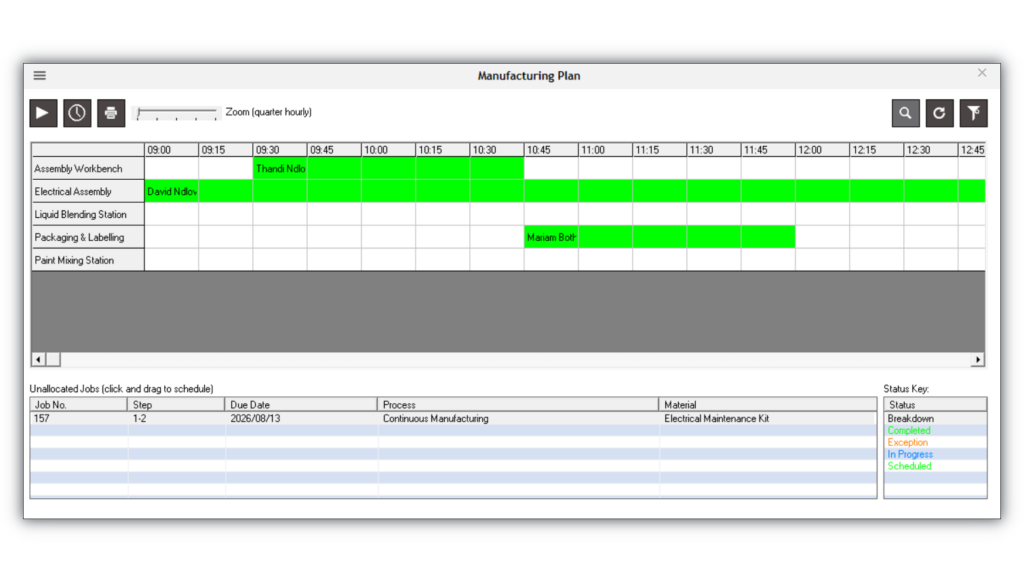1024x583 pixels.
Task: Click the scroll right arrow
Action: click(x=978, y=360)
